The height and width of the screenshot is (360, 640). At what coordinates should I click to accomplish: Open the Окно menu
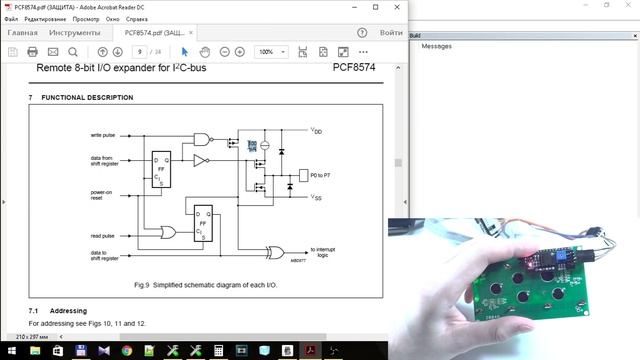pyautogui.click(x=113, y=19)
